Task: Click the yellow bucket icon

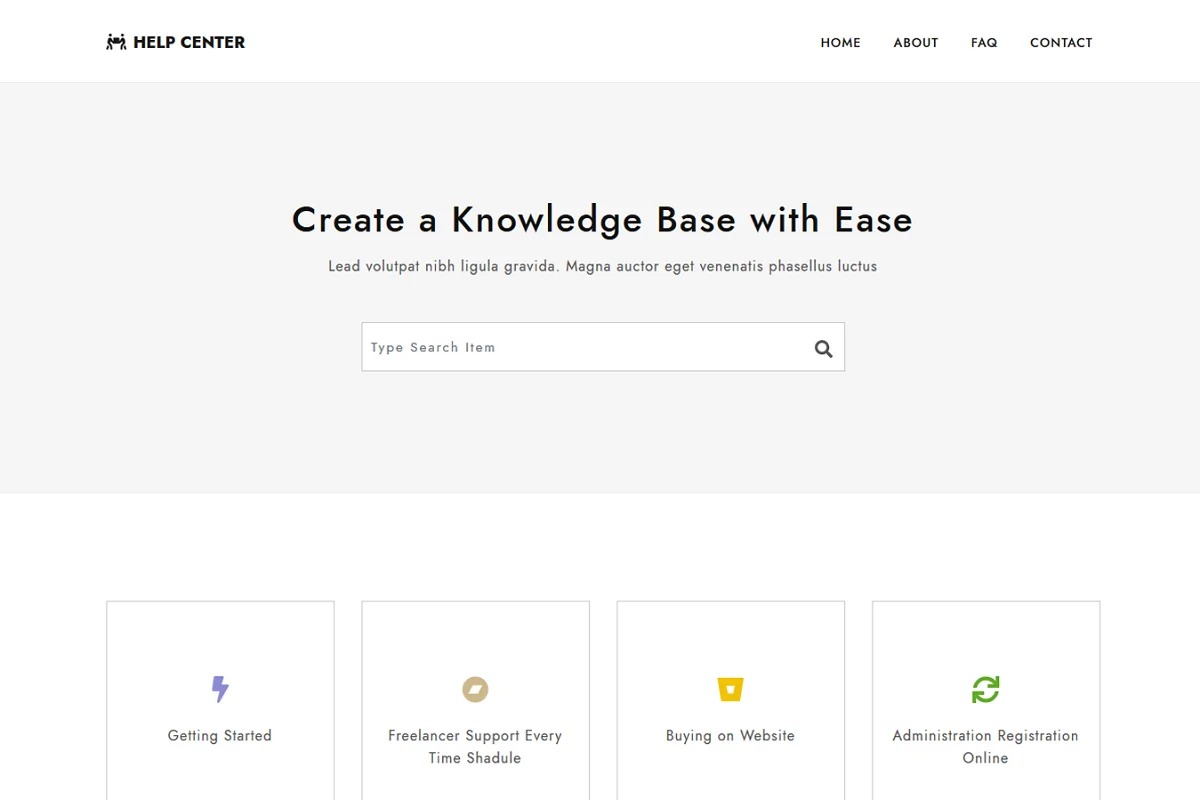Action: click(730, 689)
